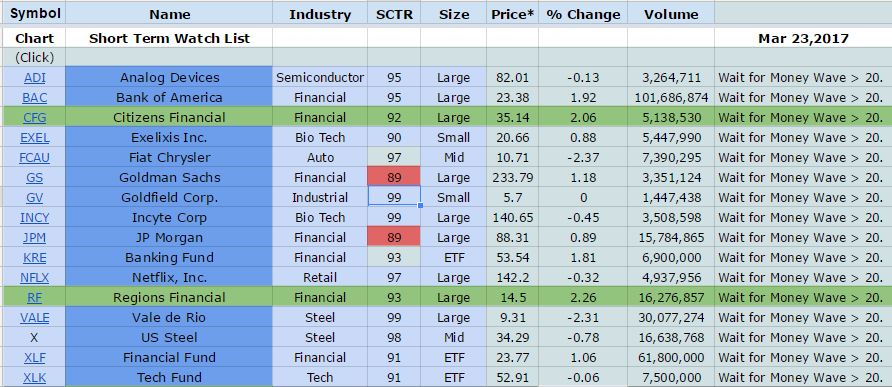
Task: Open the GS chart link
Action: pos(34,178)
